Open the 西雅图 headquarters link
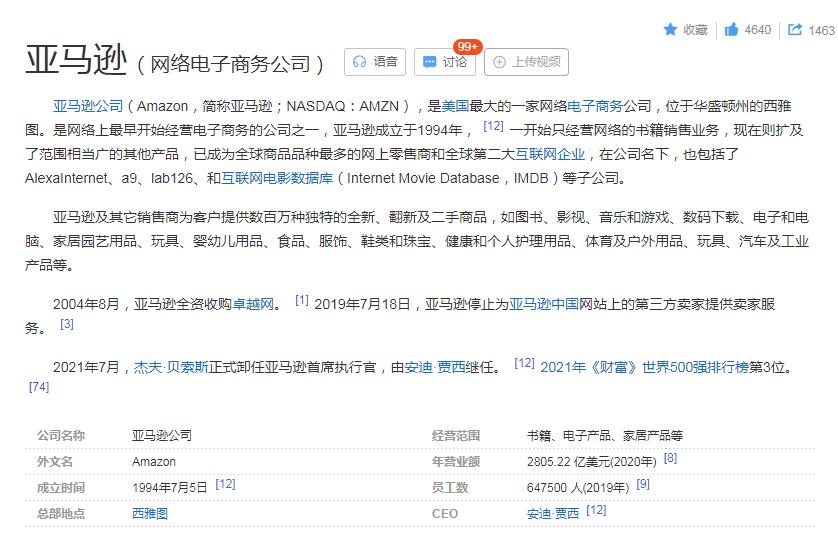The height and width of the screenshot is (545, 838). (150, 513)
